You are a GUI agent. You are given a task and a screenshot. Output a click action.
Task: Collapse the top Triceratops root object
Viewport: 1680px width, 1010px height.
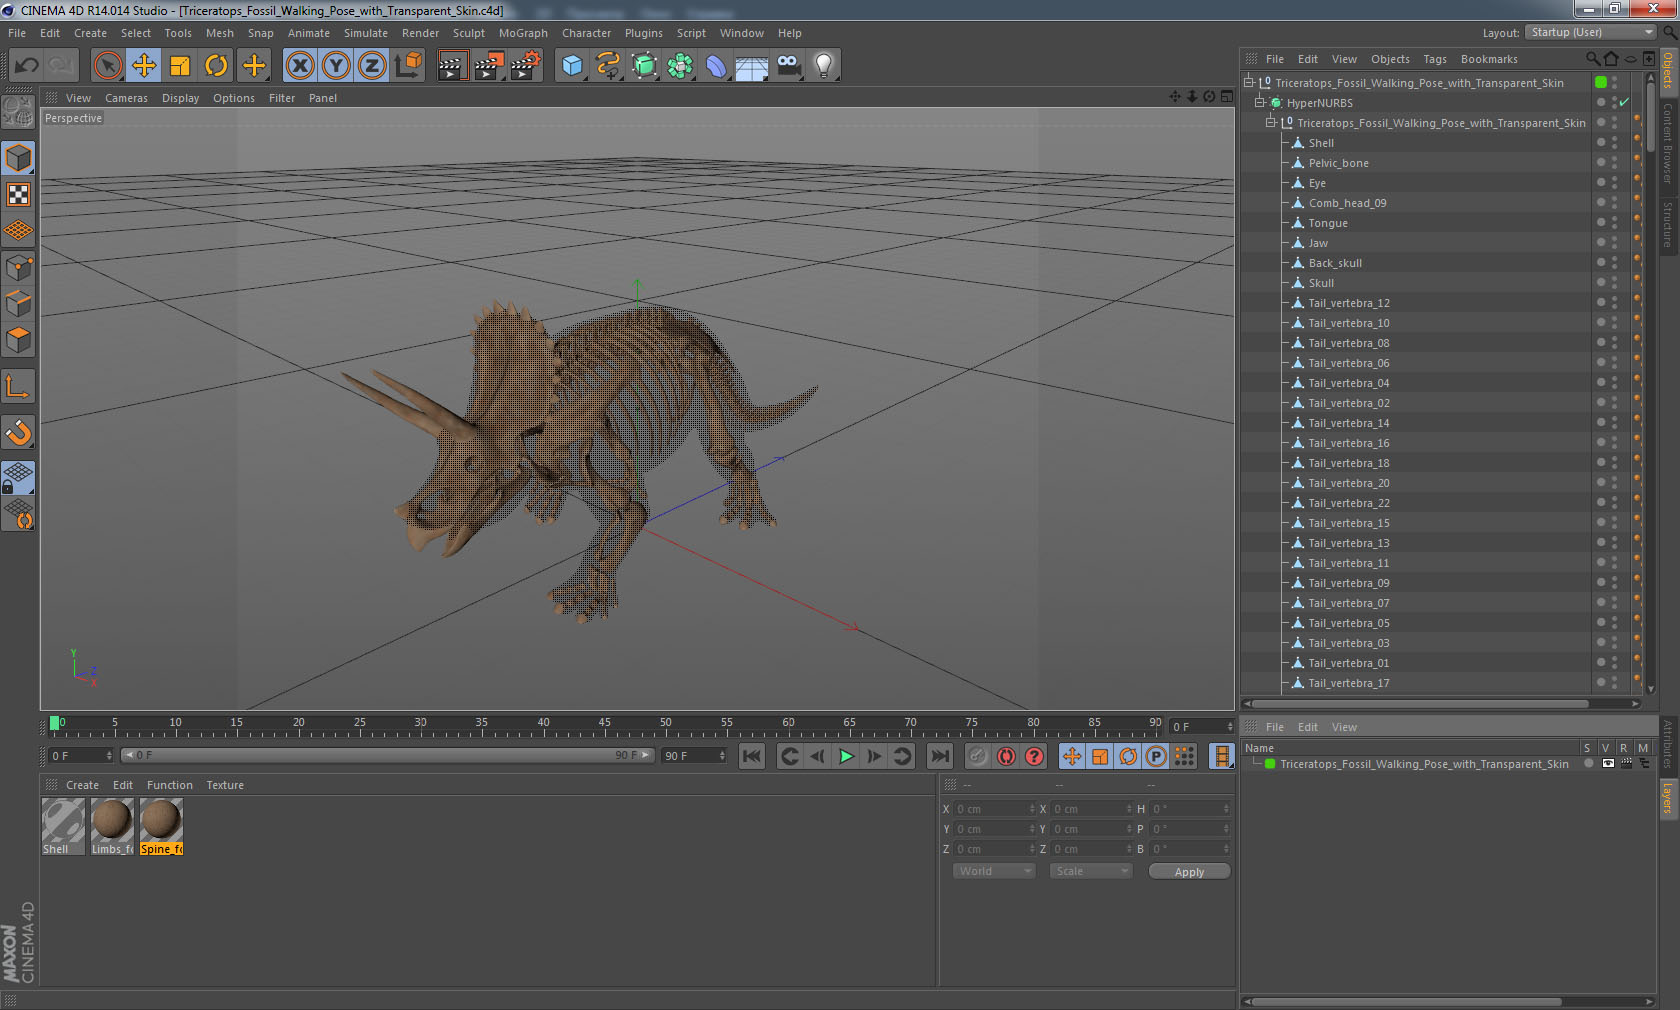pos(1248,82)
